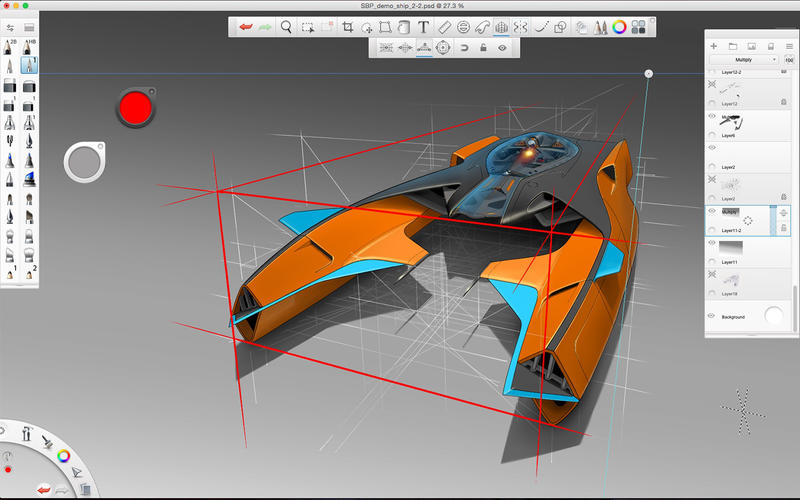This screenshot has width=800, height=500.
Task: Click the red color puck
Action: (133, 107)
